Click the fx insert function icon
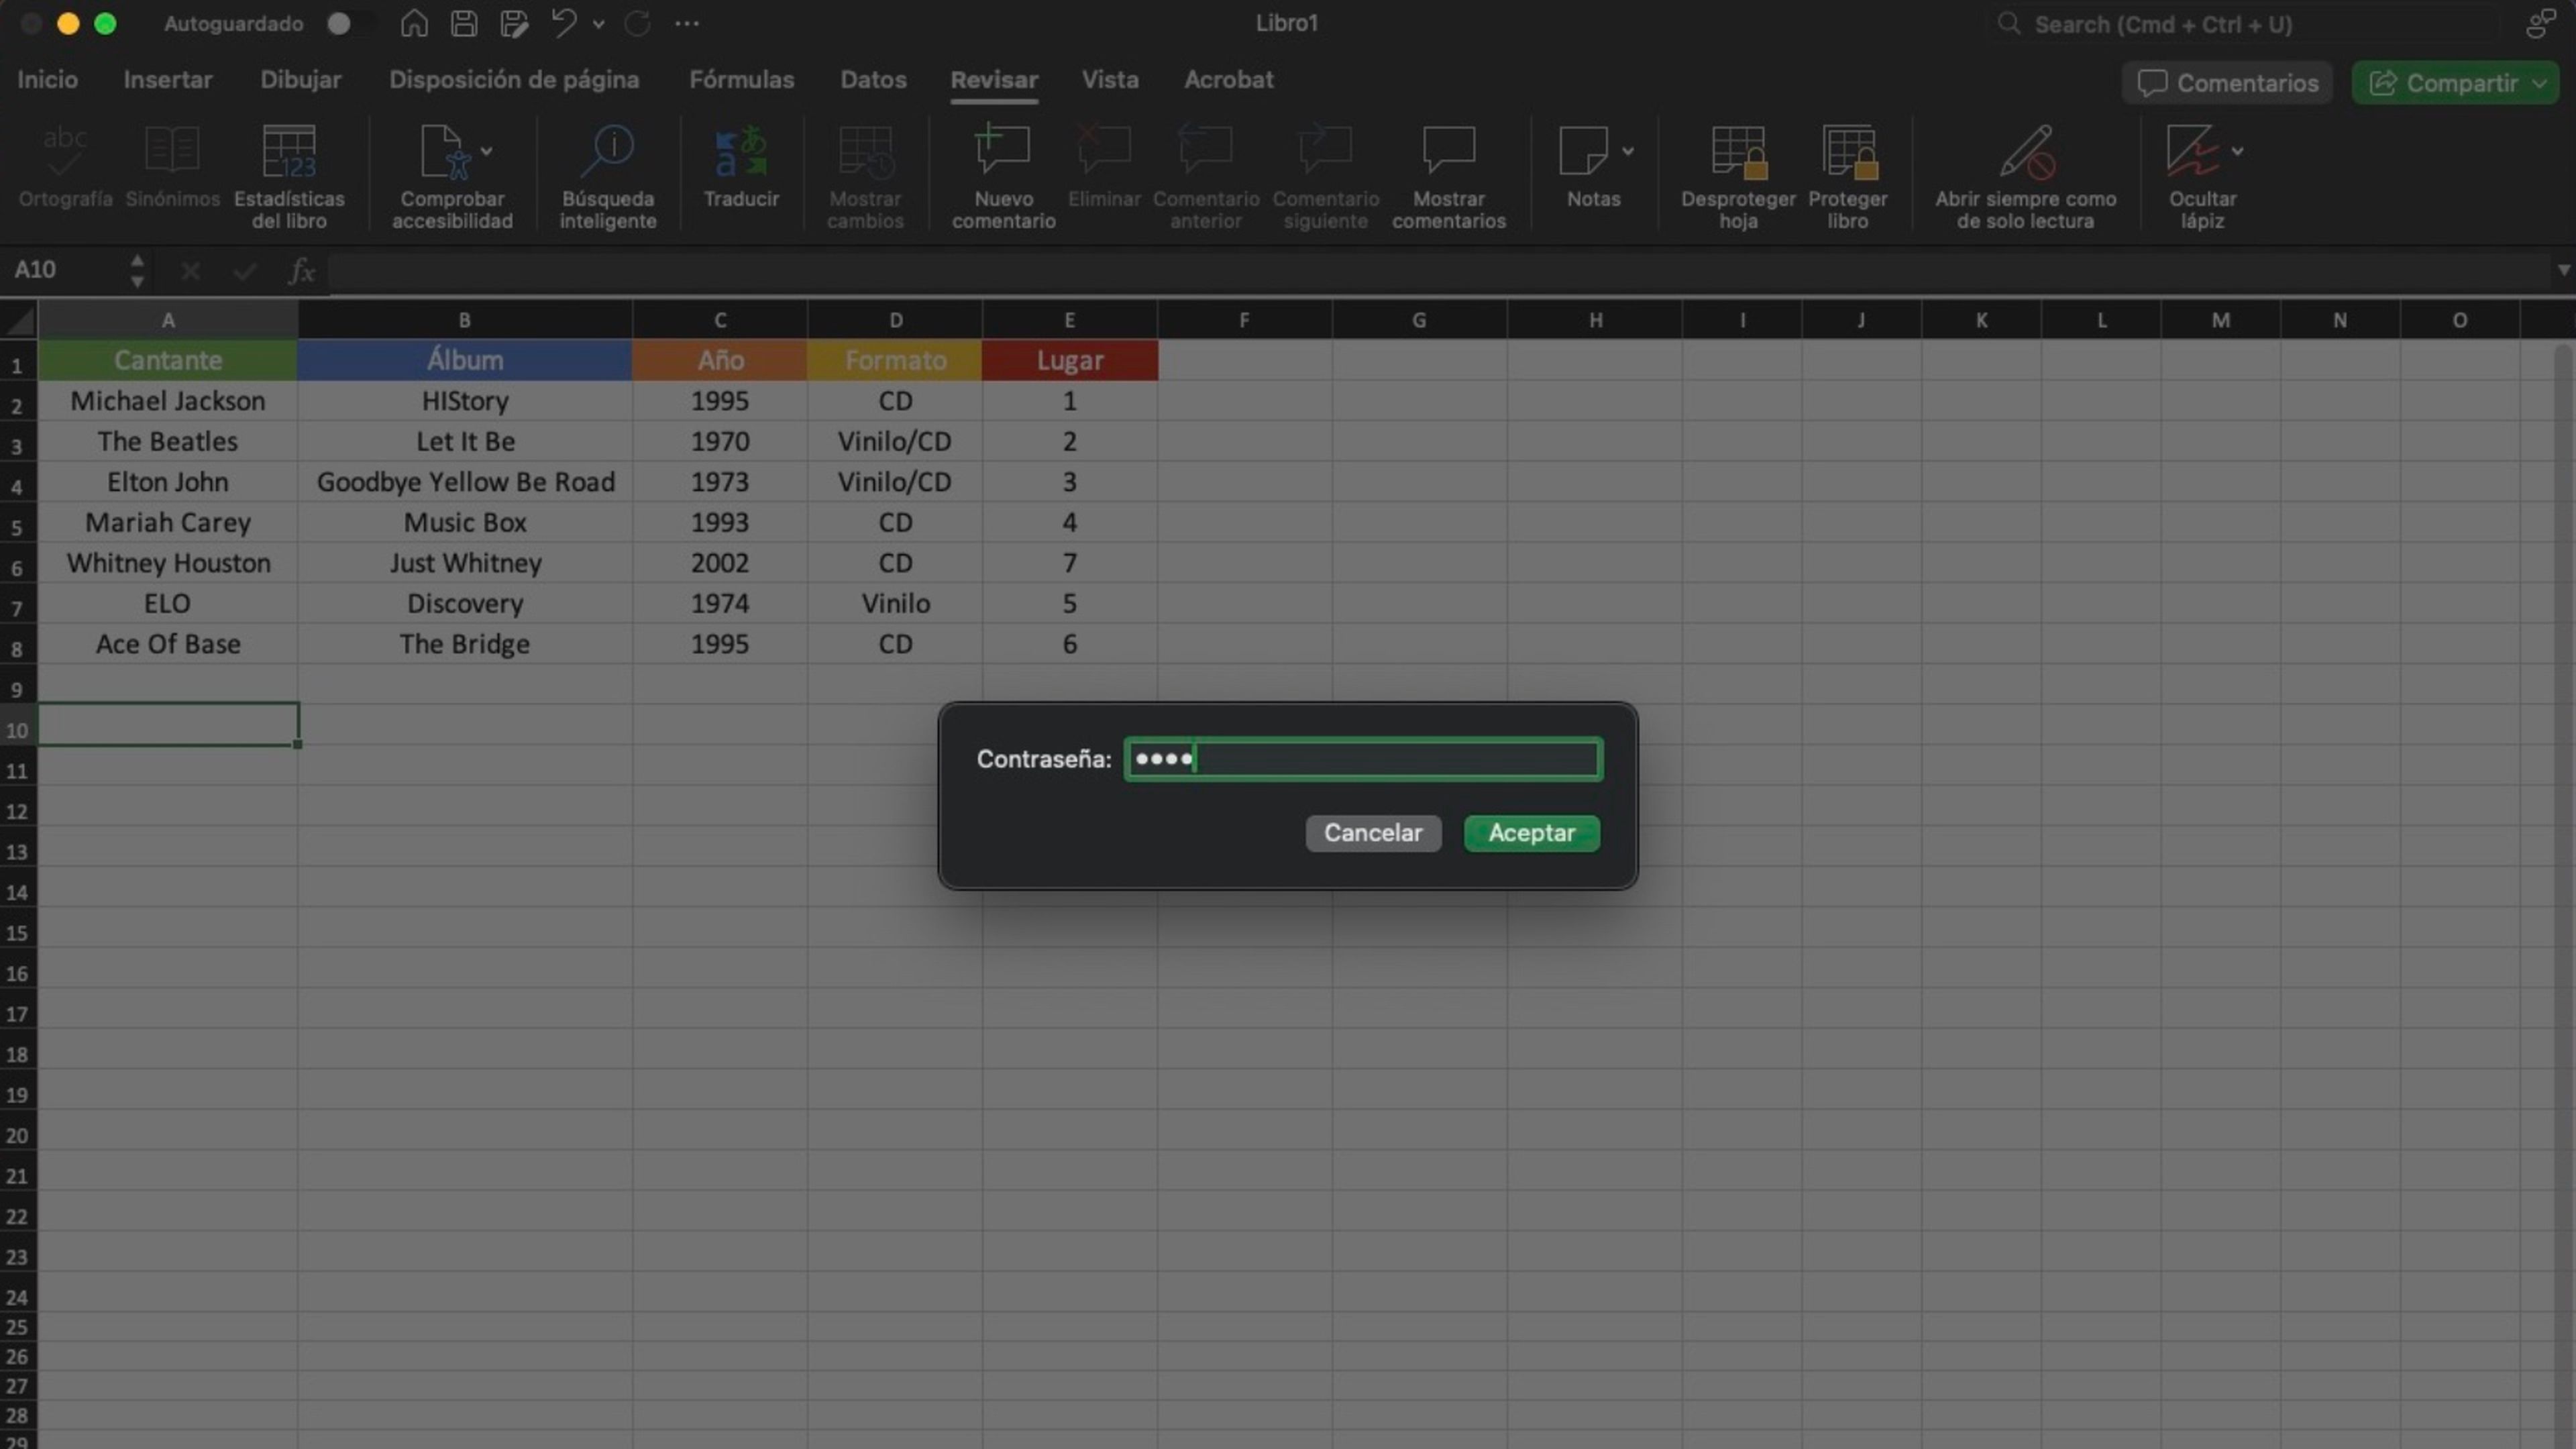Image resolution: width=2576 pixels, height=1449 pixels. [x=301, y=270]
